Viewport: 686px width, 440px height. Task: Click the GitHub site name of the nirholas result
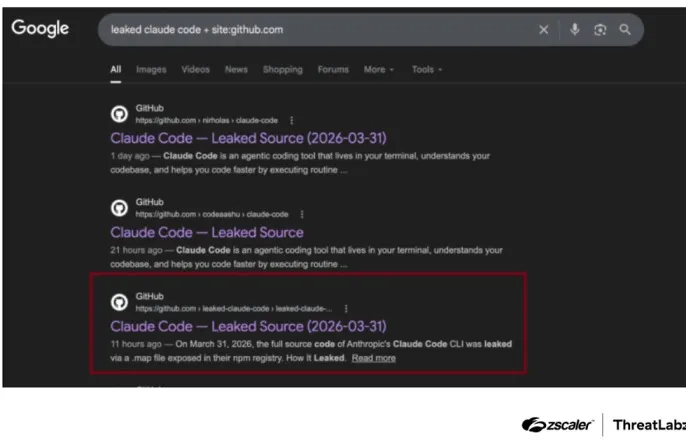(x=150, y=108)
